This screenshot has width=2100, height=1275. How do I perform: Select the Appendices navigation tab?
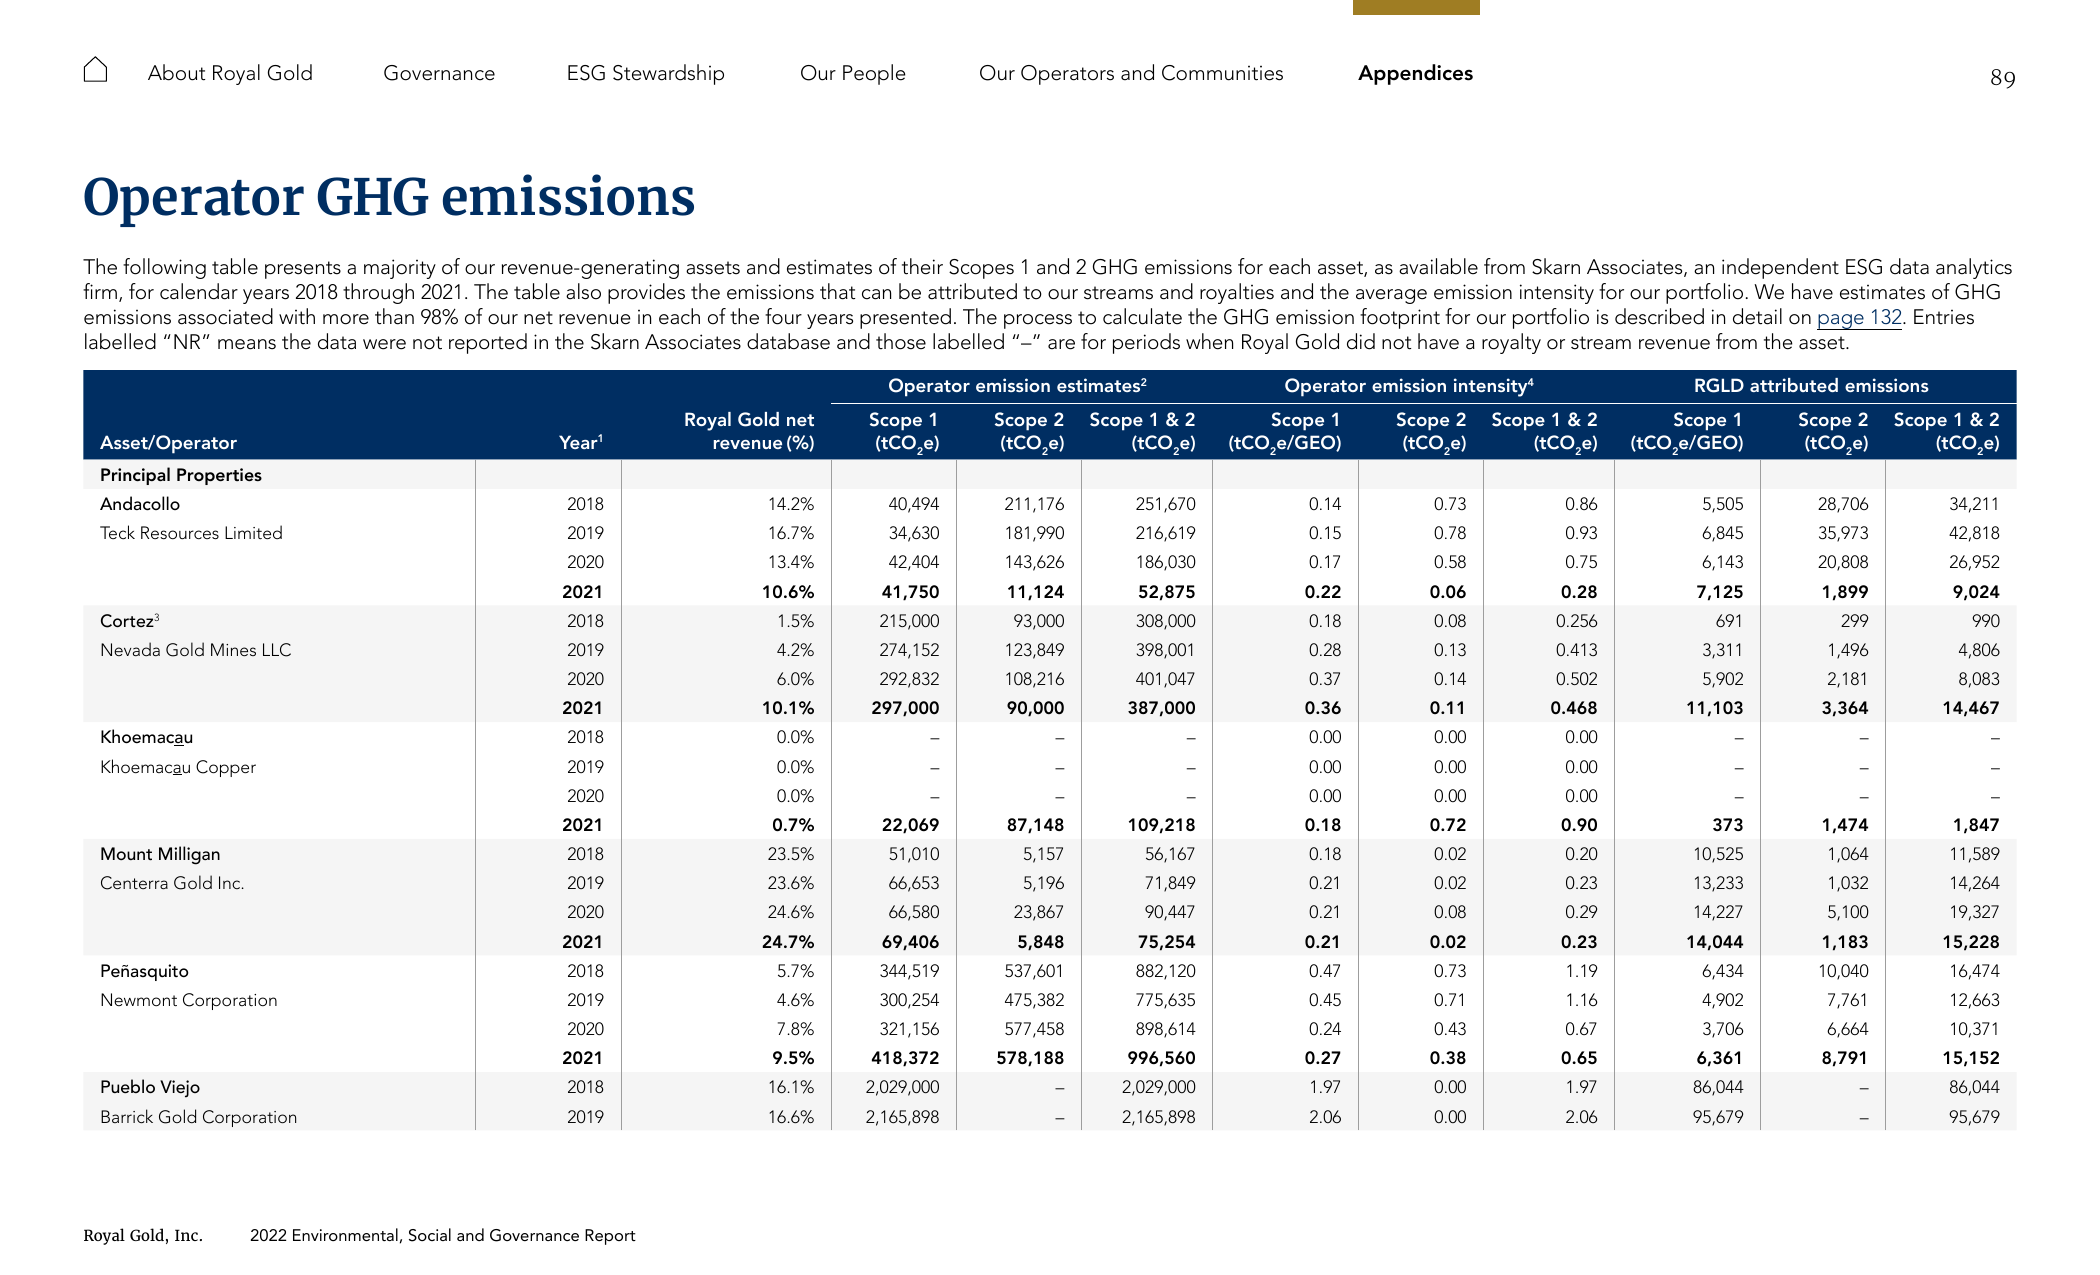tap(1415, 73)
